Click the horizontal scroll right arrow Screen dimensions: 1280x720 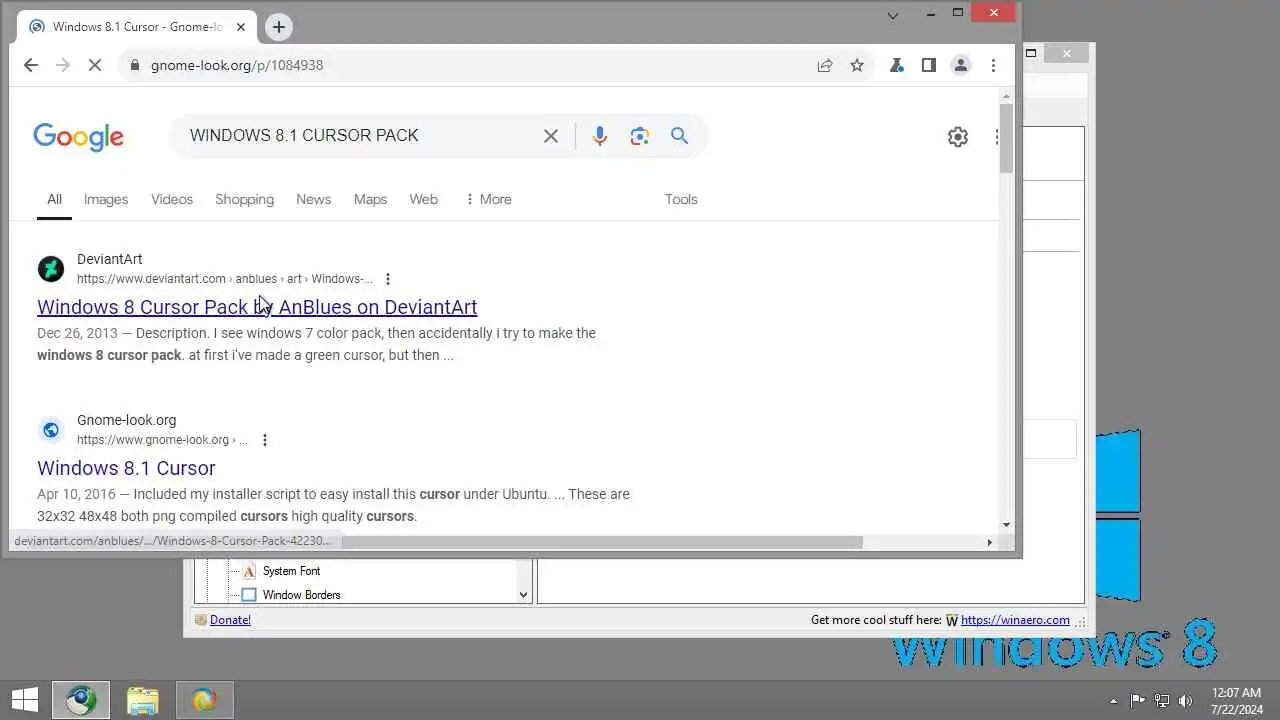[990, 542]
